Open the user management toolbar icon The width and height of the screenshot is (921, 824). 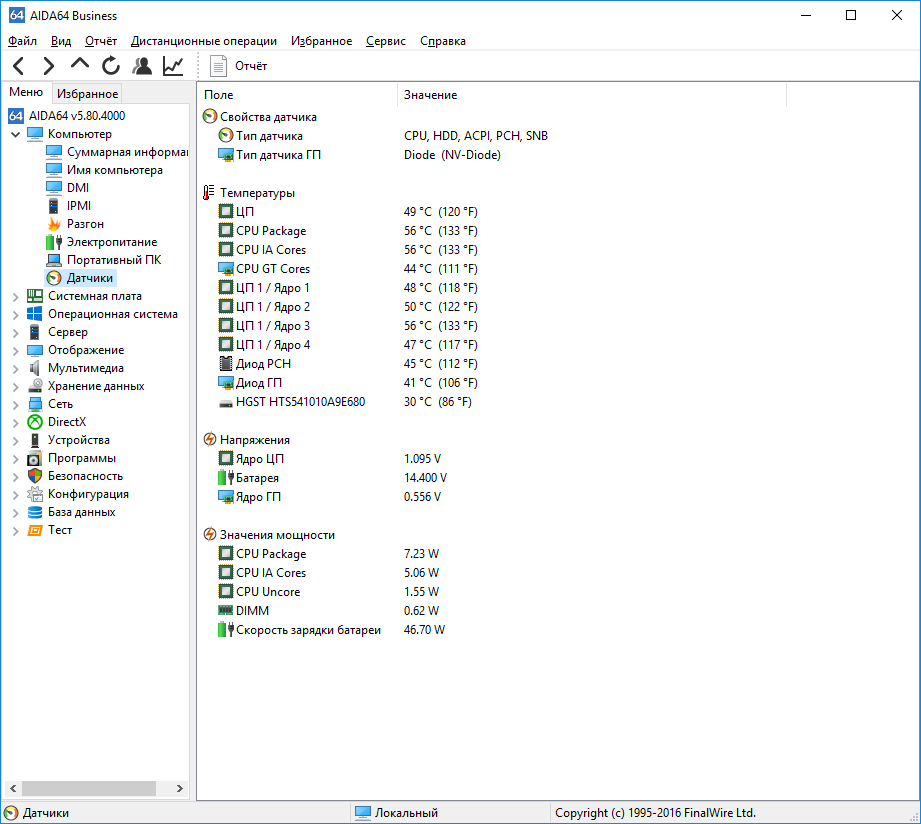142,66
